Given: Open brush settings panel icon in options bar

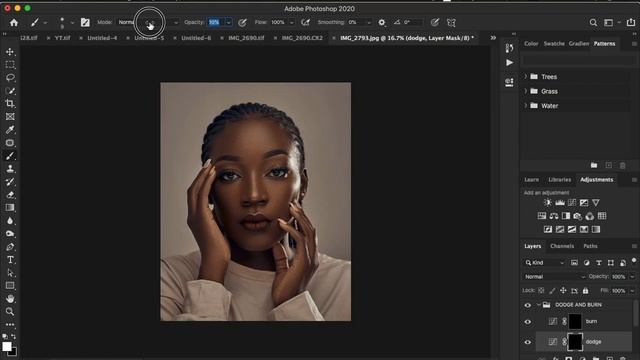Looking at the screenshot, I should click(85, 22).
